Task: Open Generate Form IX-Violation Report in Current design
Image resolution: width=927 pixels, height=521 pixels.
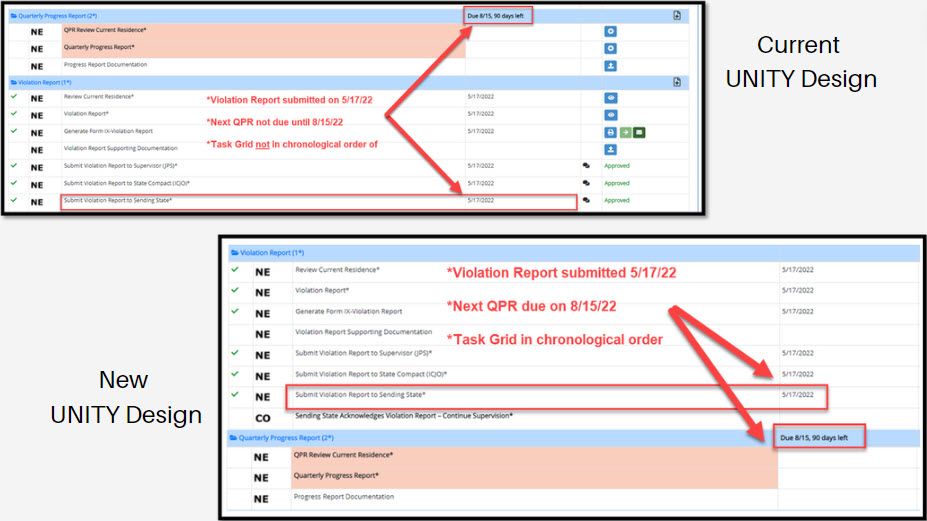Action: click(x=108, y=131)
